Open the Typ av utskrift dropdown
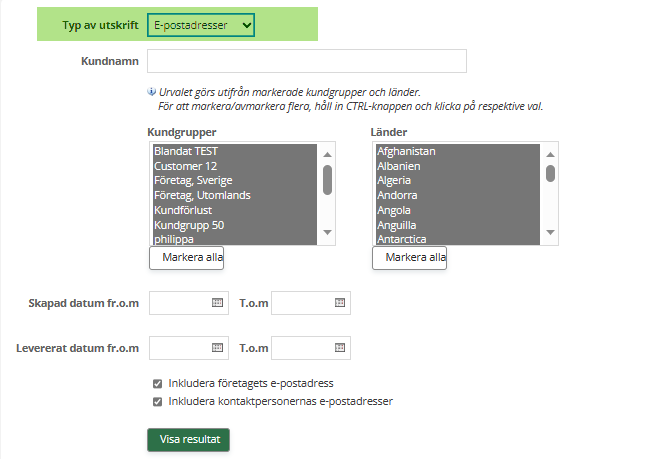This screenshot has width=652, height=459. [200, 25]
